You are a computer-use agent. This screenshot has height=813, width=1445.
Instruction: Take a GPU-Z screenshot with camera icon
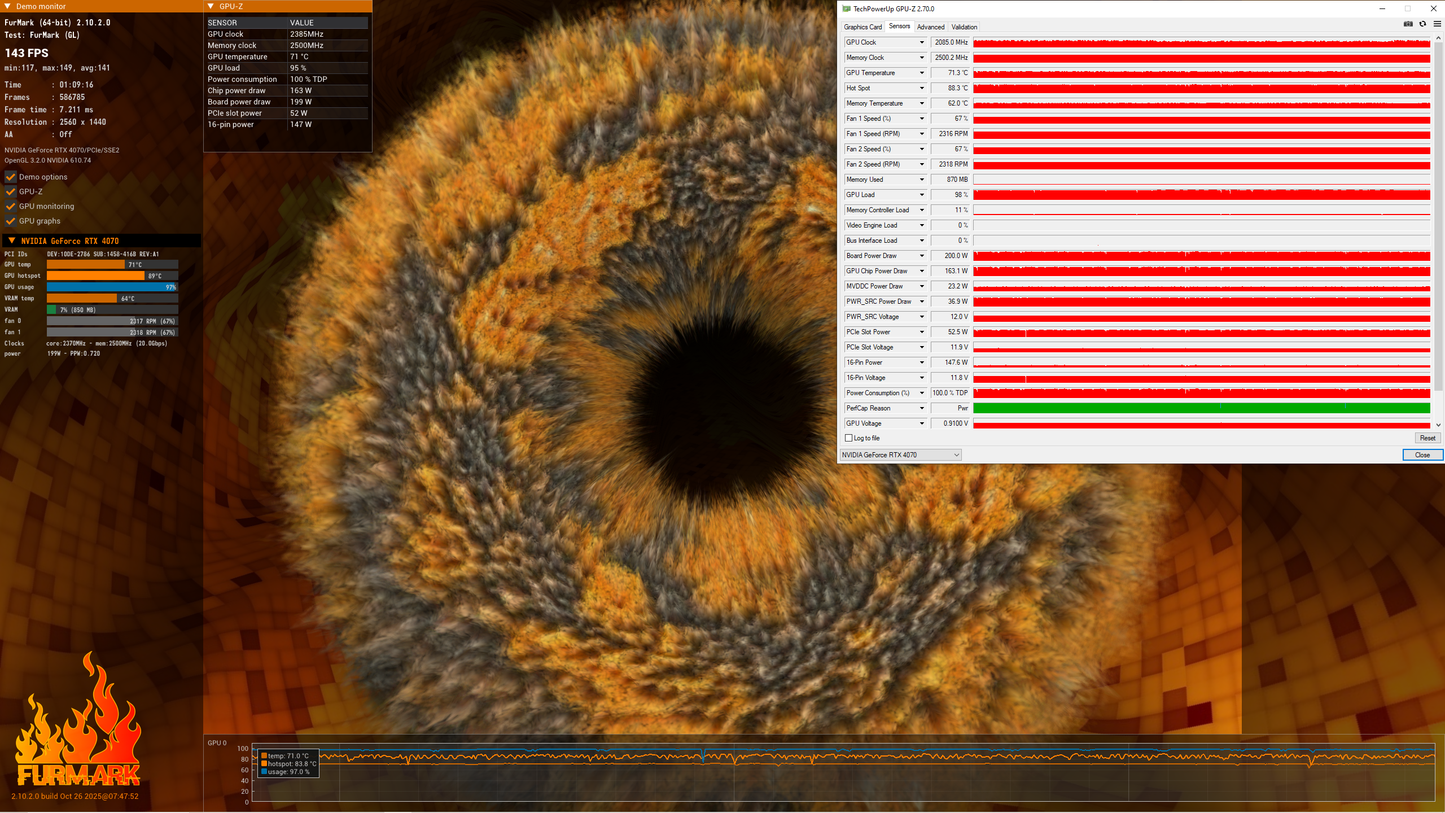tap(1408, 24)
